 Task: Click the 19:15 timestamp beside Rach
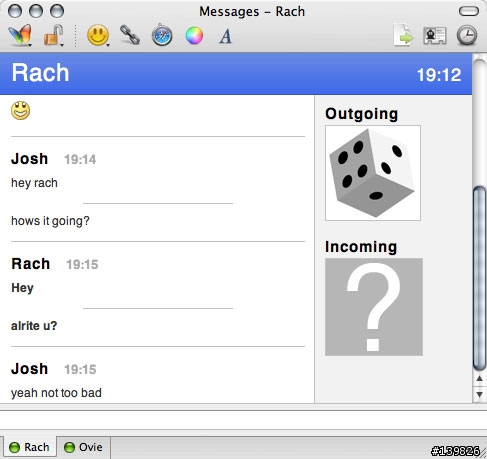[82, 265]
